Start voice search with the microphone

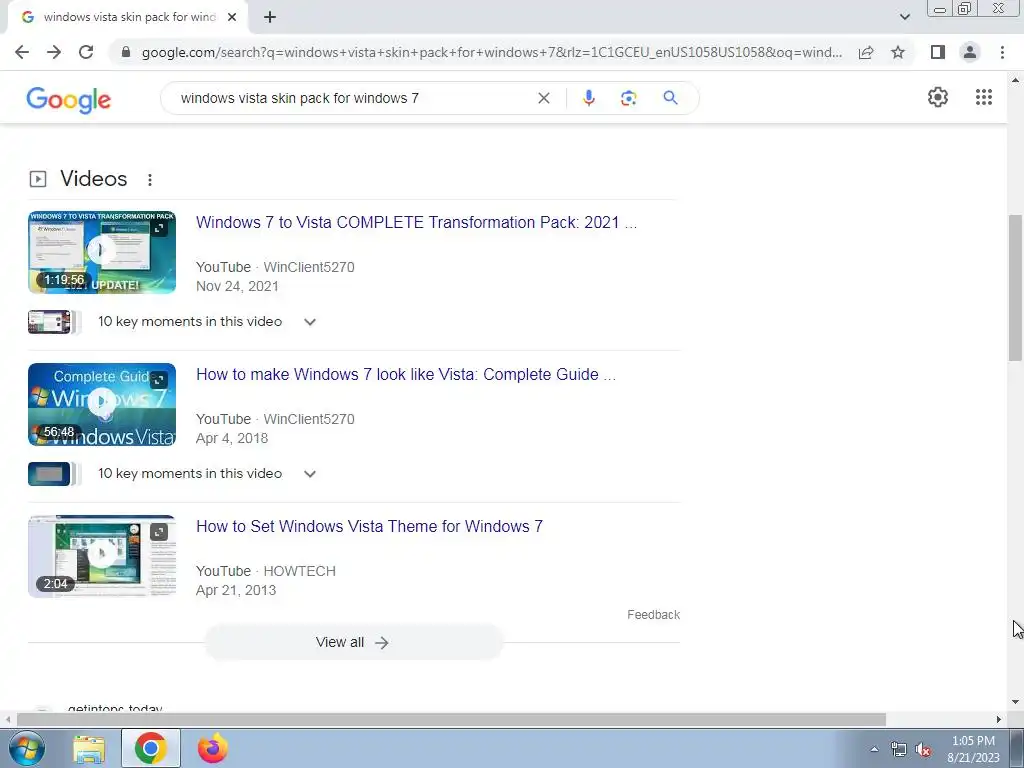click(588, 98)
